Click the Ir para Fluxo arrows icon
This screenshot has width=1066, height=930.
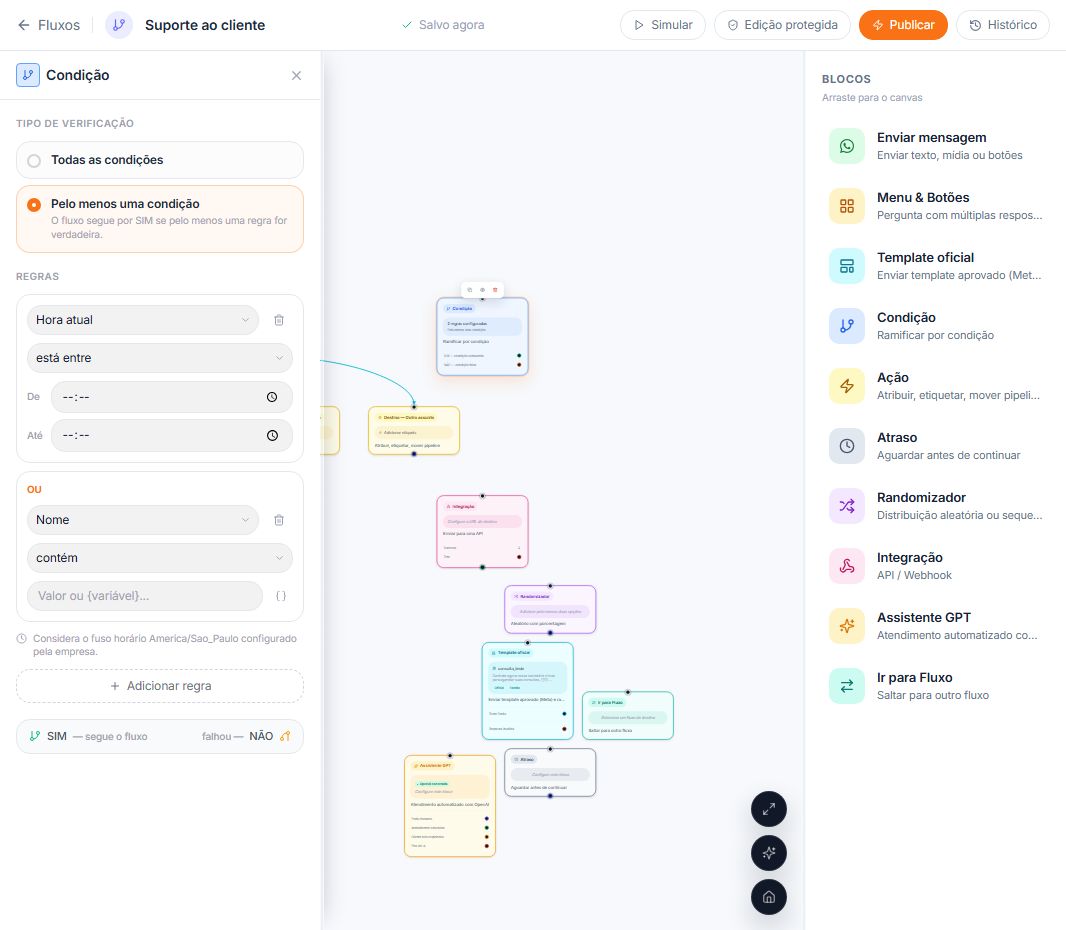pos(846,686)
